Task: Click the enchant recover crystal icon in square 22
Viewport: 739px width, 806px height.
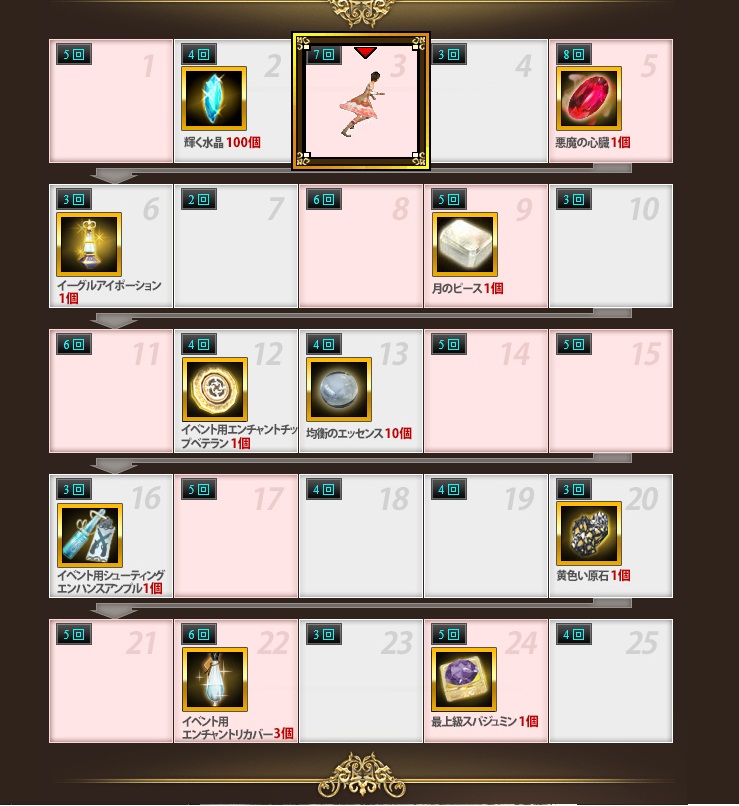Action: 215,679
